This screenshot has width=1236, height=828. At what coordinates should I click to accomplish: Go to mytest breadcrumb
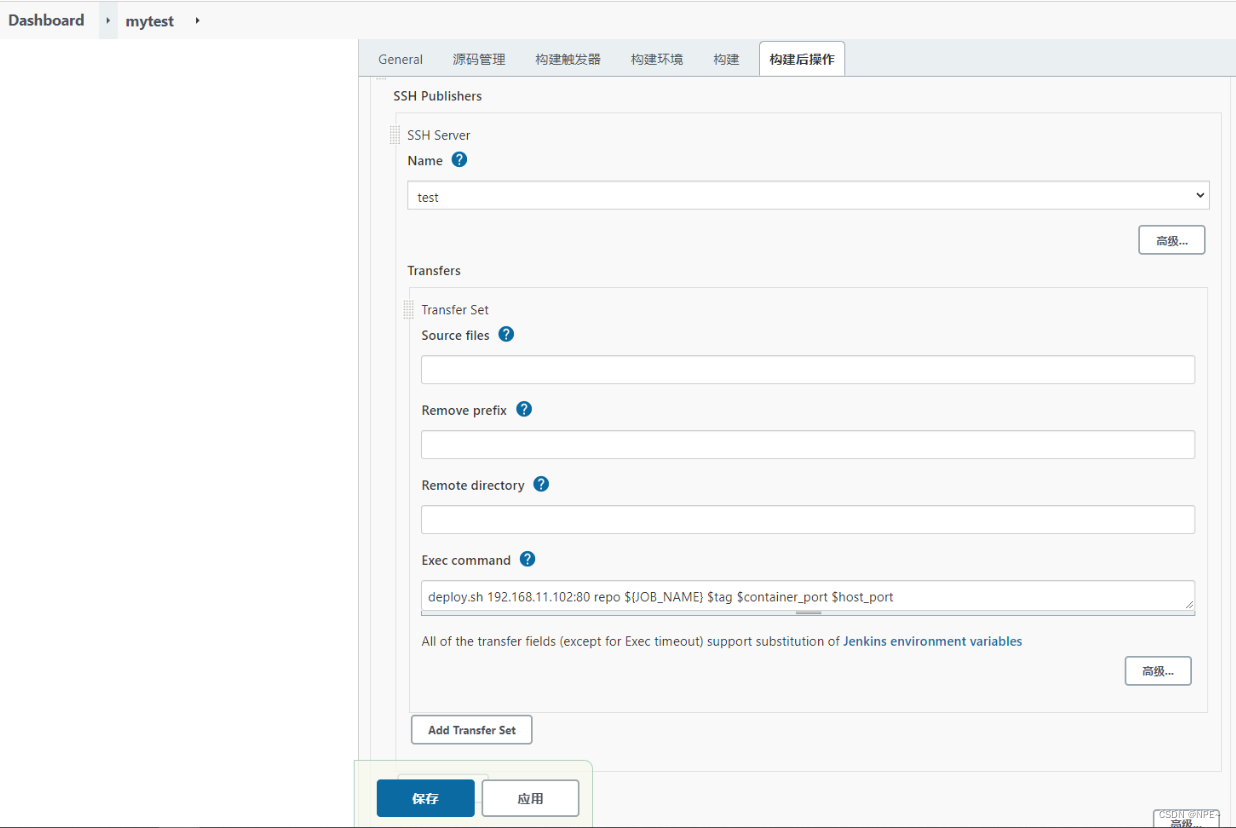coord(150,21)
